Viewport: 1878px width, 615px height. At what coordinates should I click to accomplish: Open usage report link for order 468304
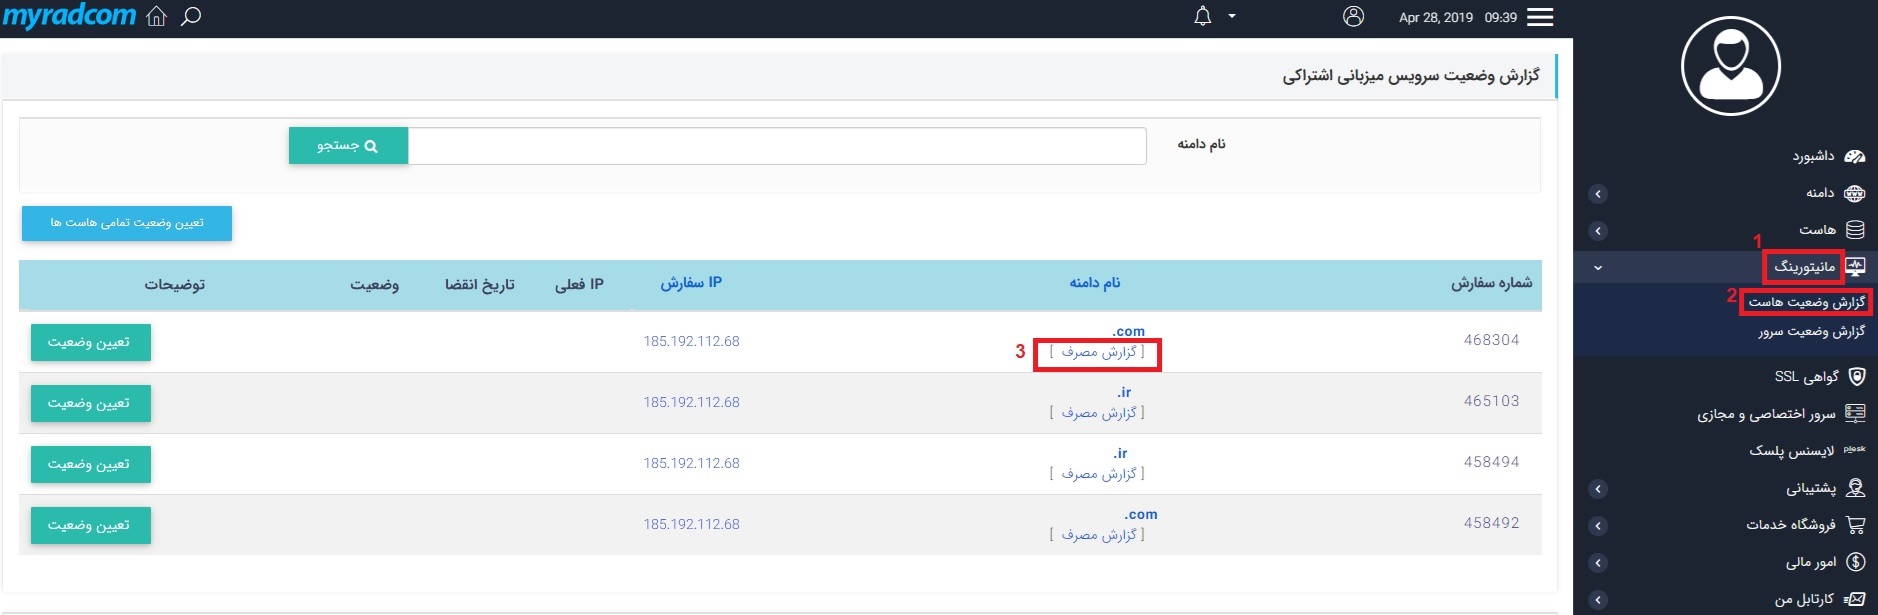coord(1098,353)
